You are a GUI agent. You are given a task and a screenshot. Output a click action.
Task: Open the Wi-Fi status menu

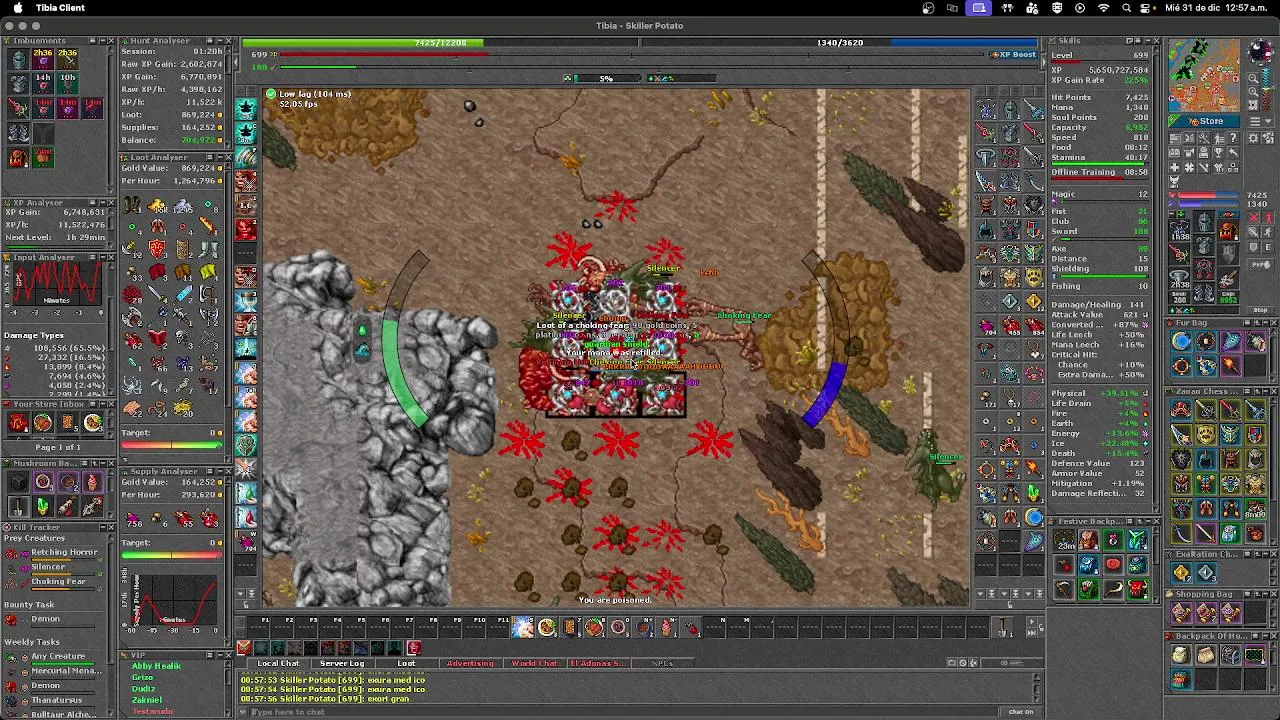pyautogui.click(x=1104, y=8)
